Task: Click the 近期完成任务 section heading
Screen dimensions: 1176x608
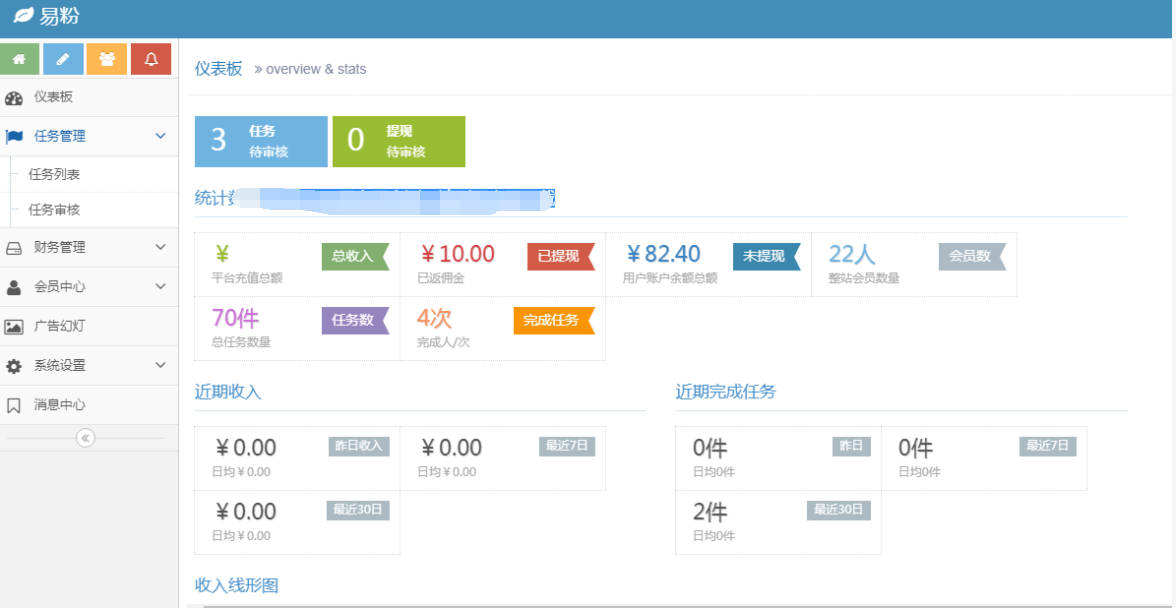Action: coord(725,391)
